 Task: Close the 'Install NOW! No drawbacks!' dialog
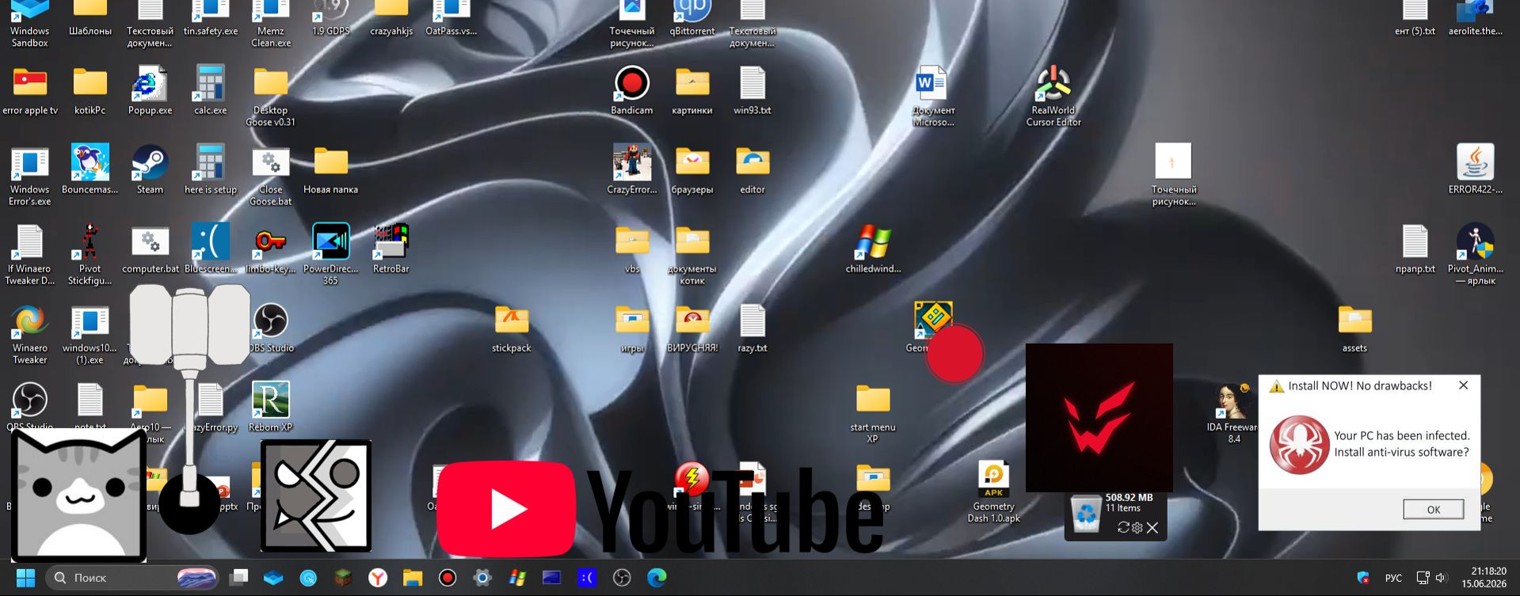pos(1463,385)
